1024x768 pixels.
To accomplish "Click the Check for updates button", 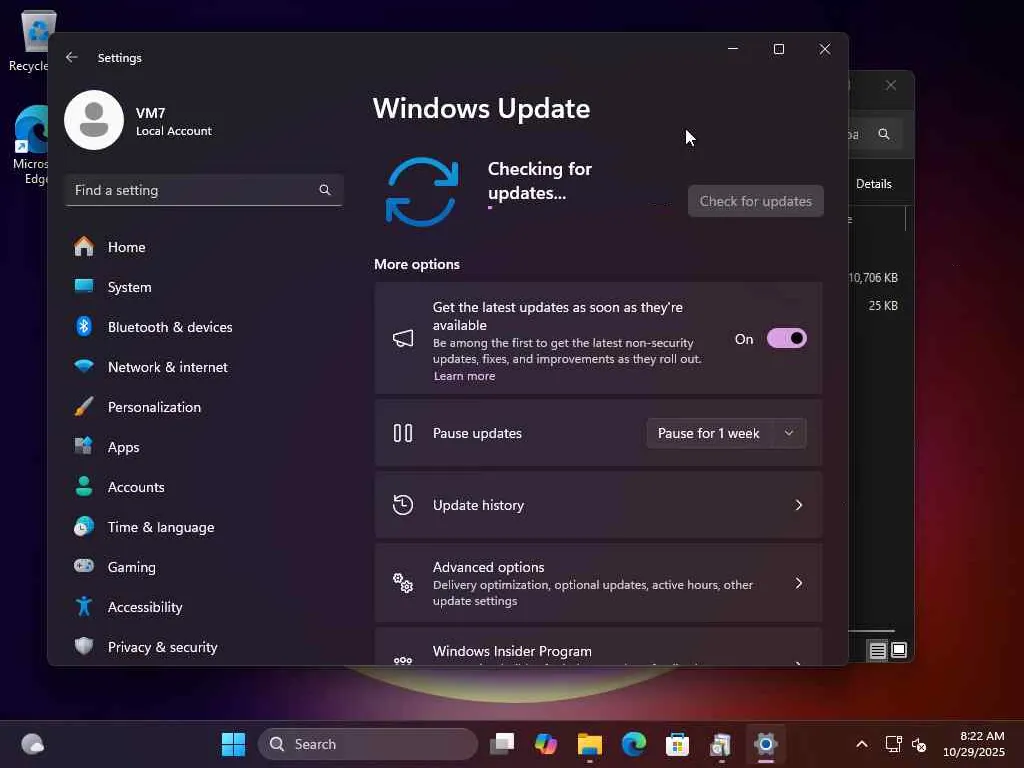I will click(x=756, y=201).
